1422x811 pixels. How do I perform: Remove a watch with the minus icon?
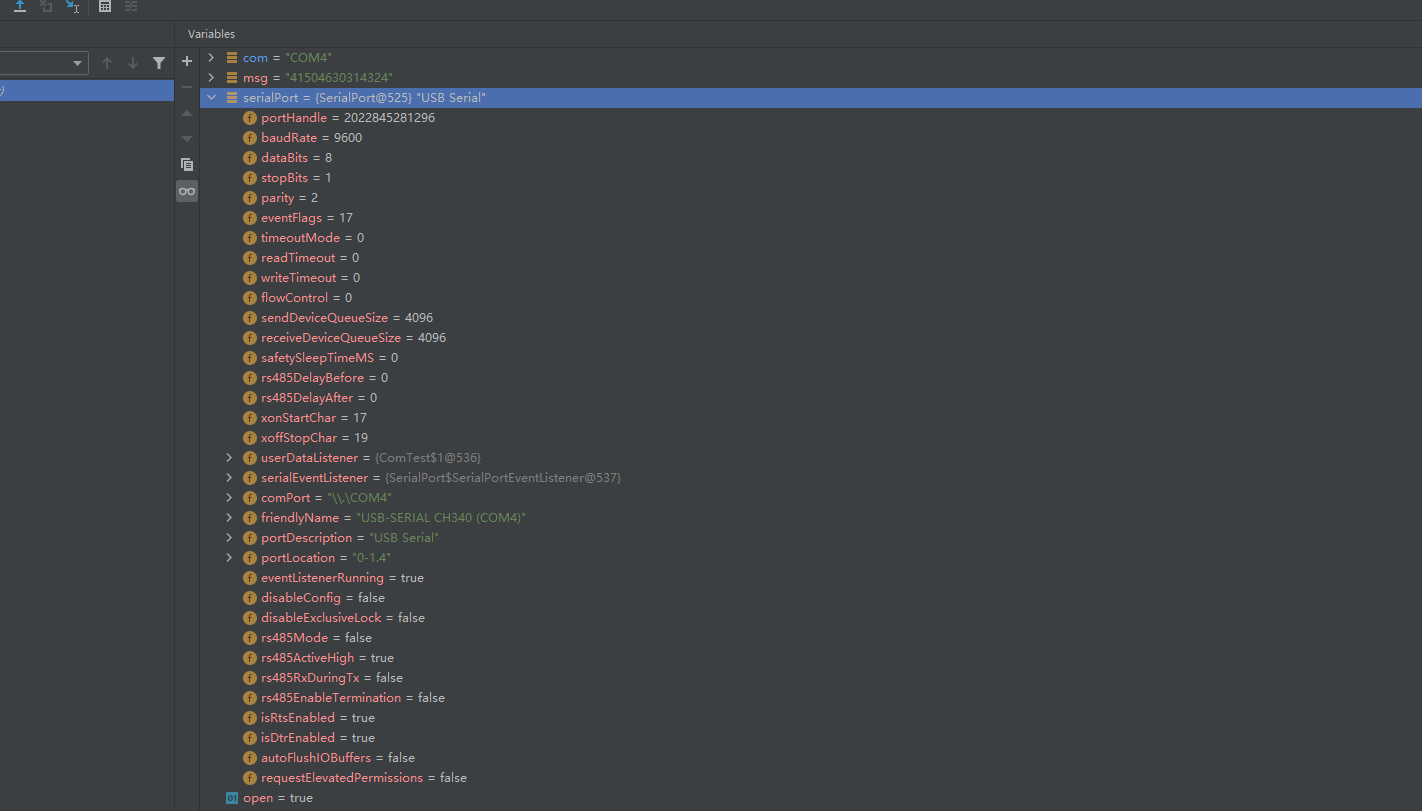point(186,86)
